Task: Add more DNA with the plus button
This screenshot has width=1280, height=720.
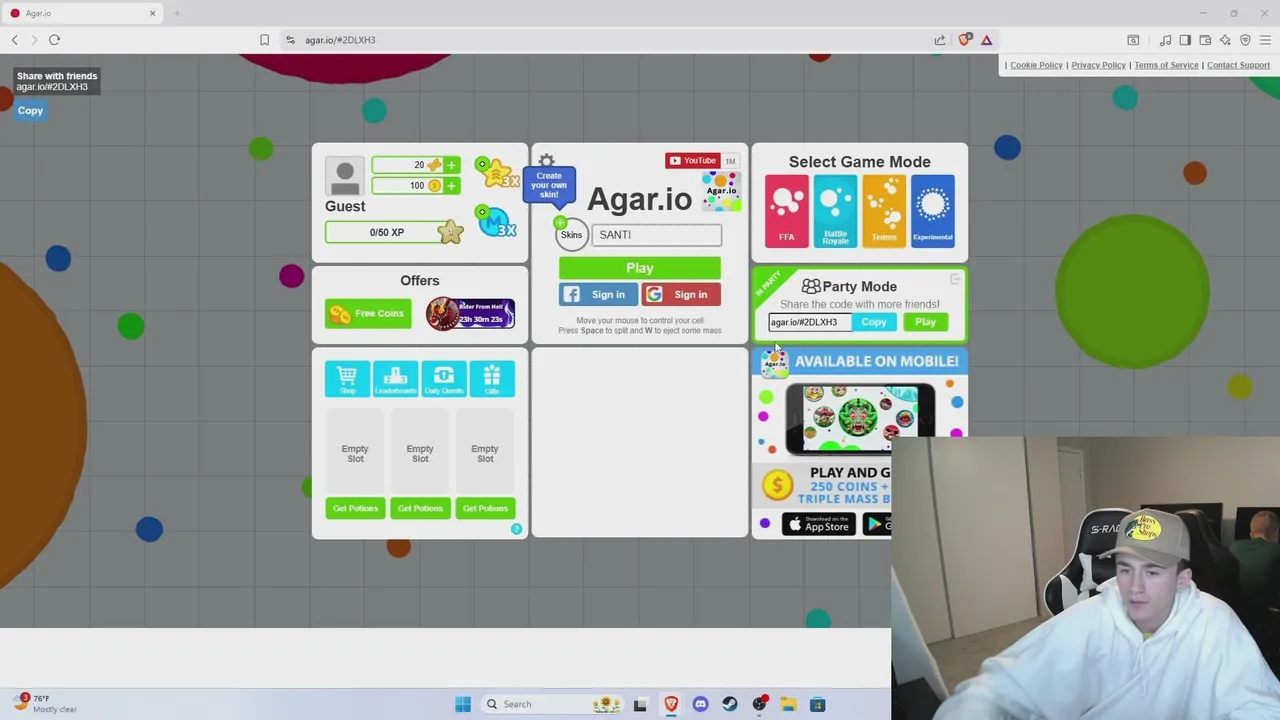Action: [451, 165]
